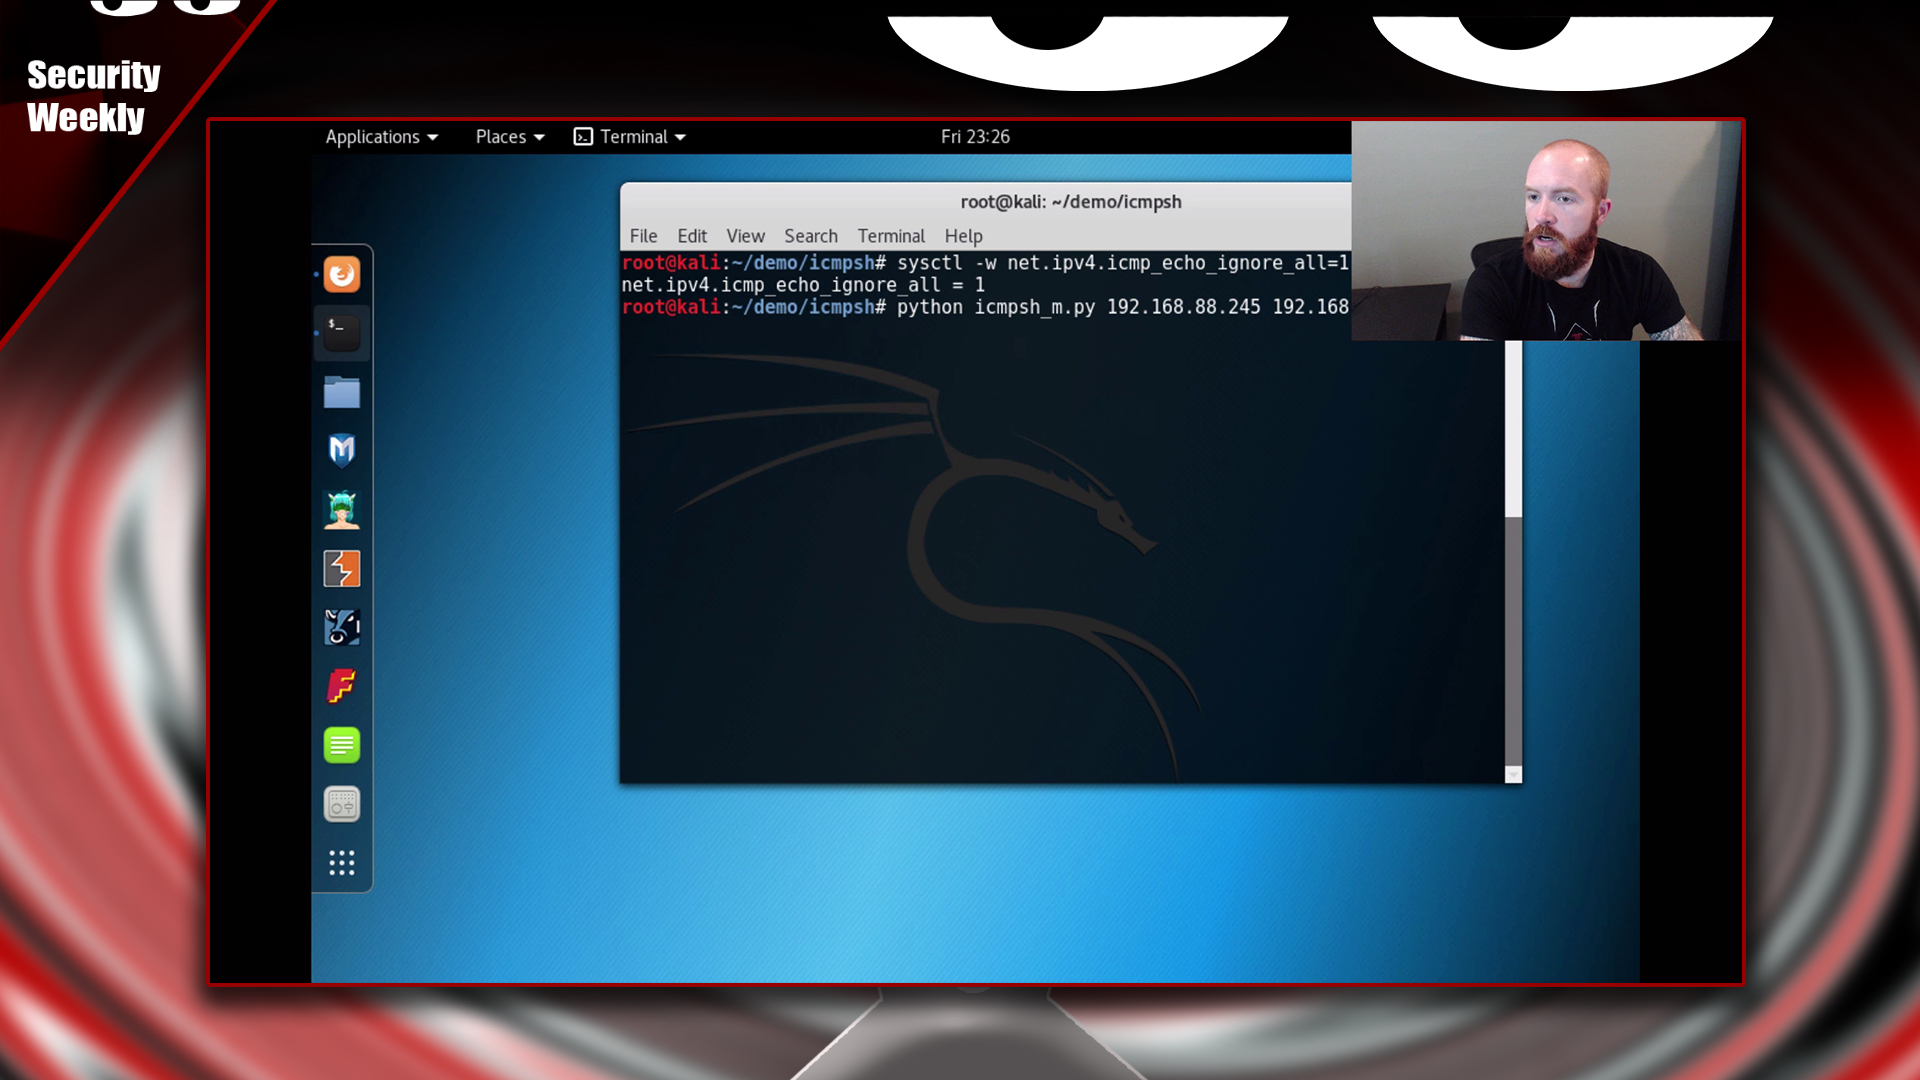
Task: Open the tweak tool dock icon
Action: [341, 804]
